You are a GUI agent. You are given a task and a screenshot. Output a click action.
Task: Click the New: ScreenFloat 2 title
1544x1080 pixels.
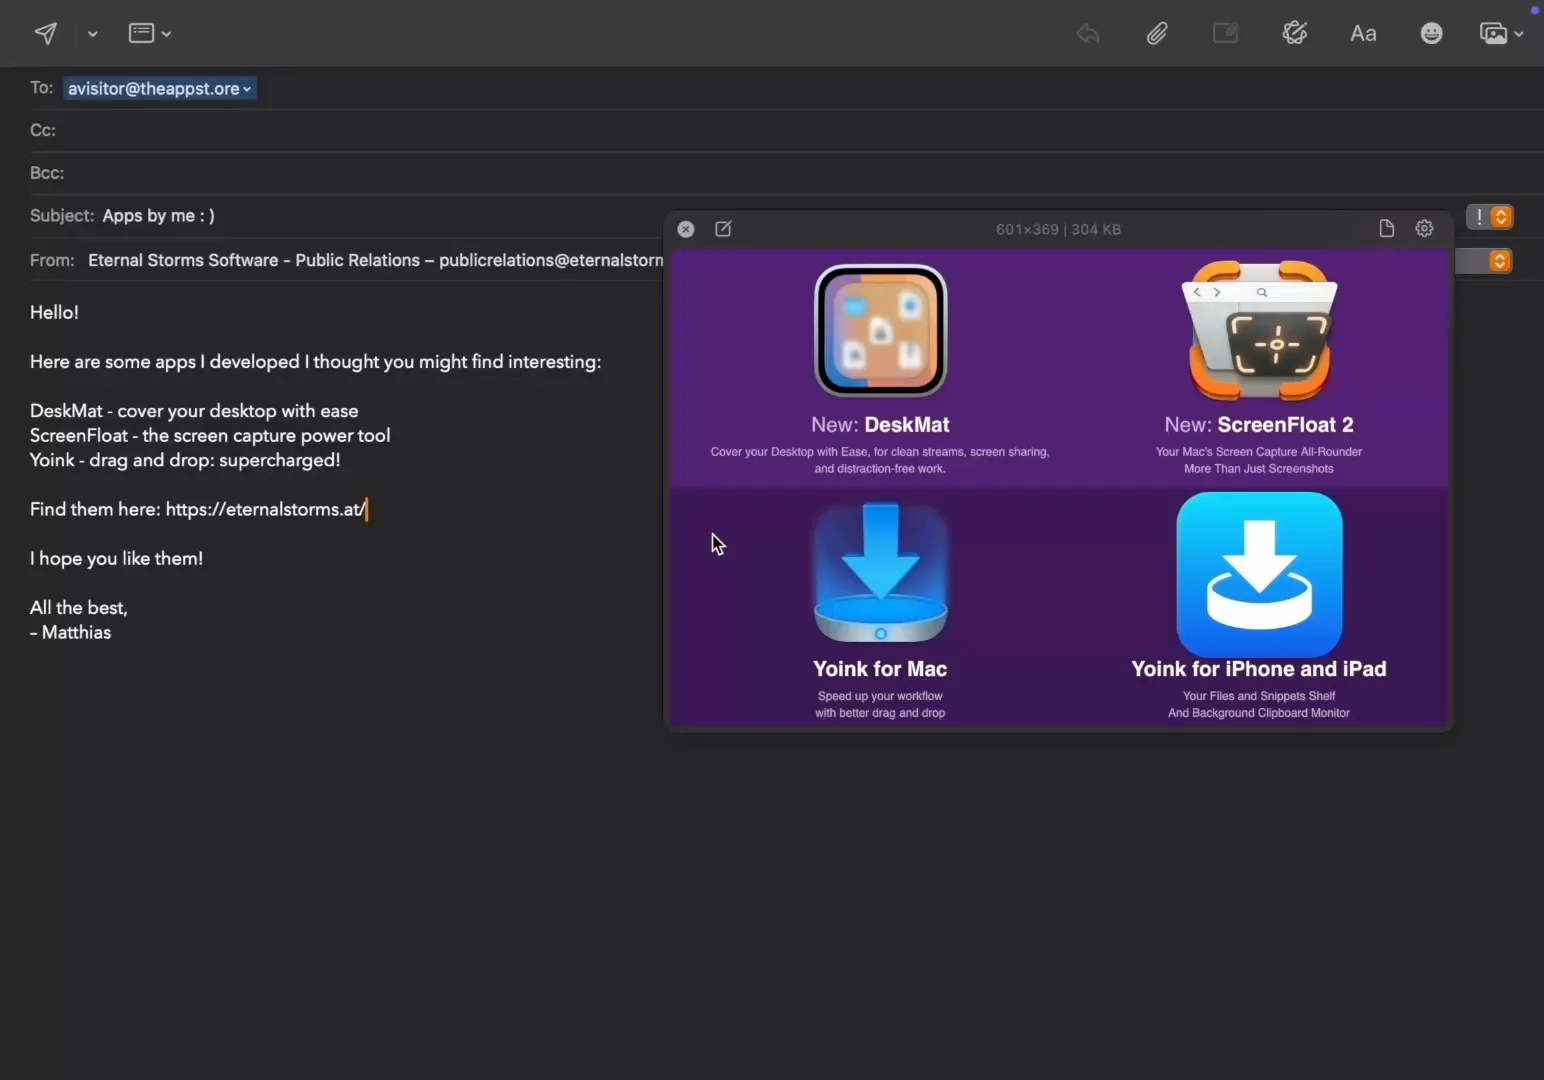(x=1259, y=425)
